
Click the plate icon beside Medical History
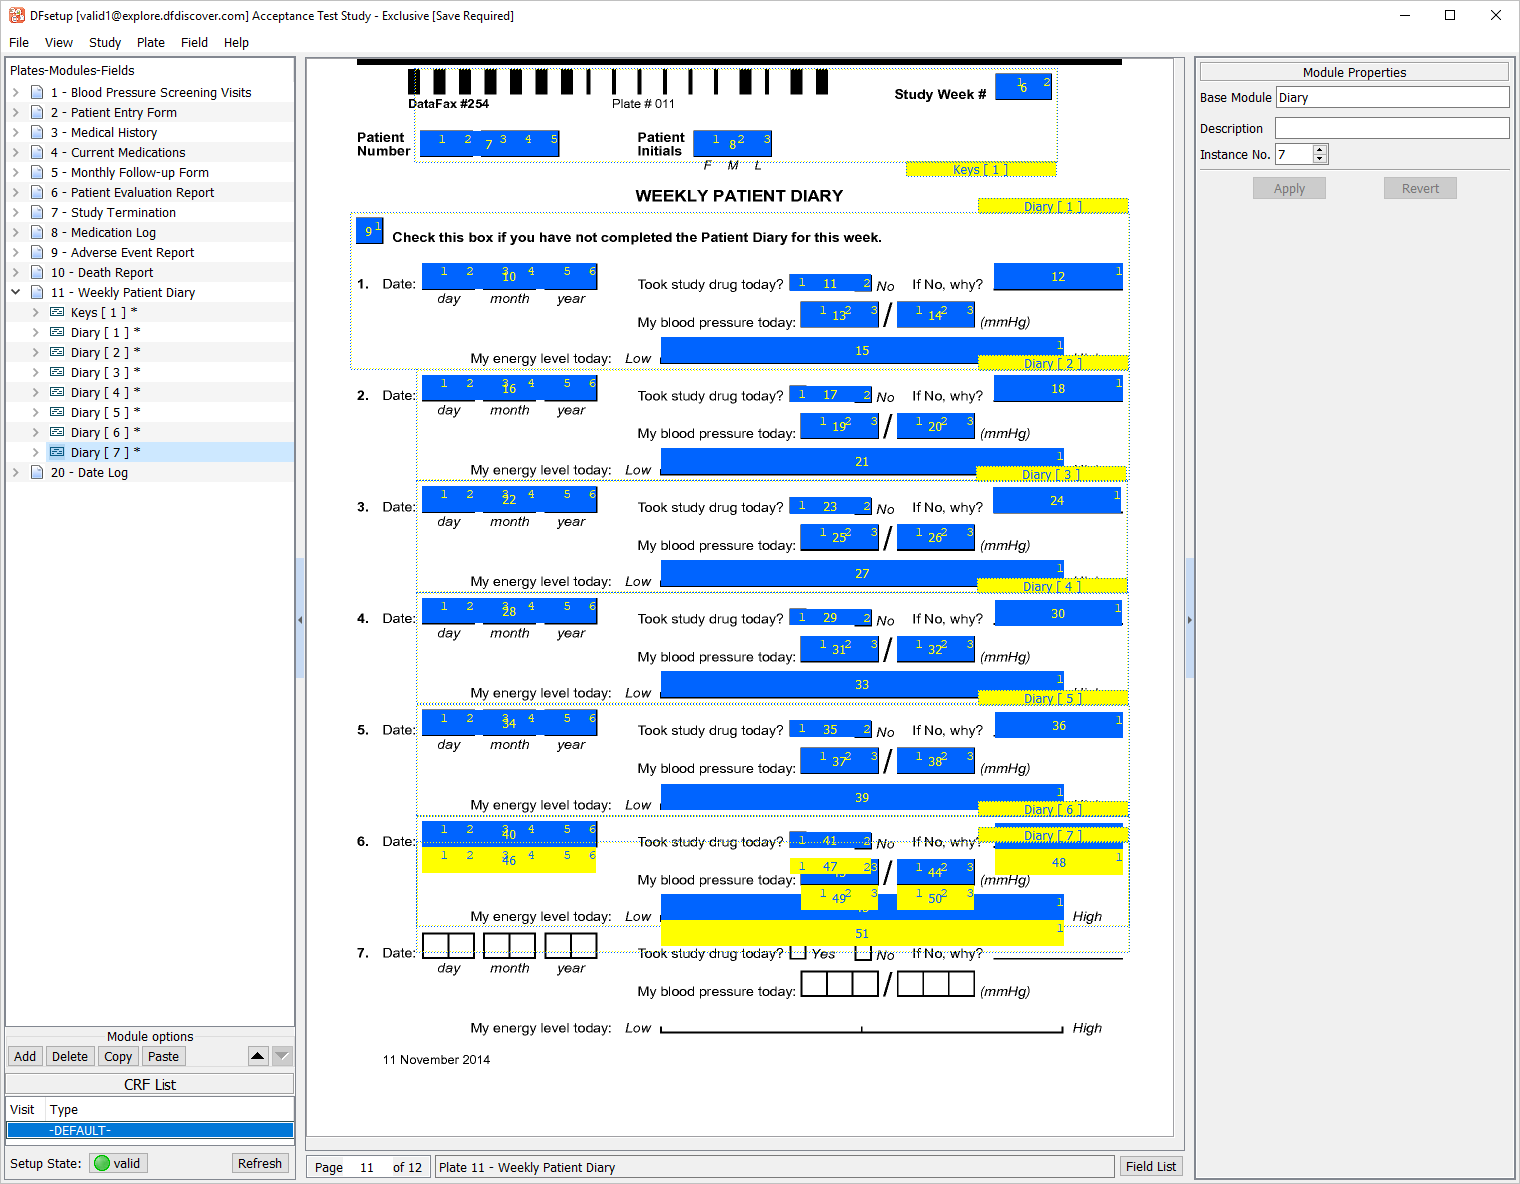[37, 132]
